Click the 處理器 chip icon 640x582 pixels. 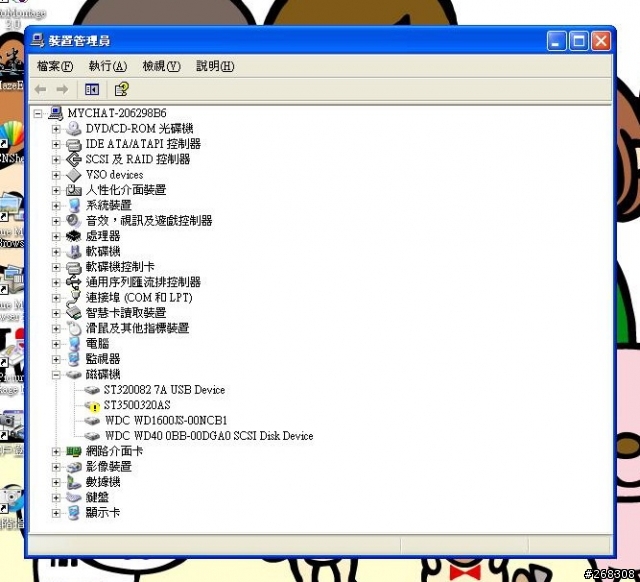click(x=74, y=236)
